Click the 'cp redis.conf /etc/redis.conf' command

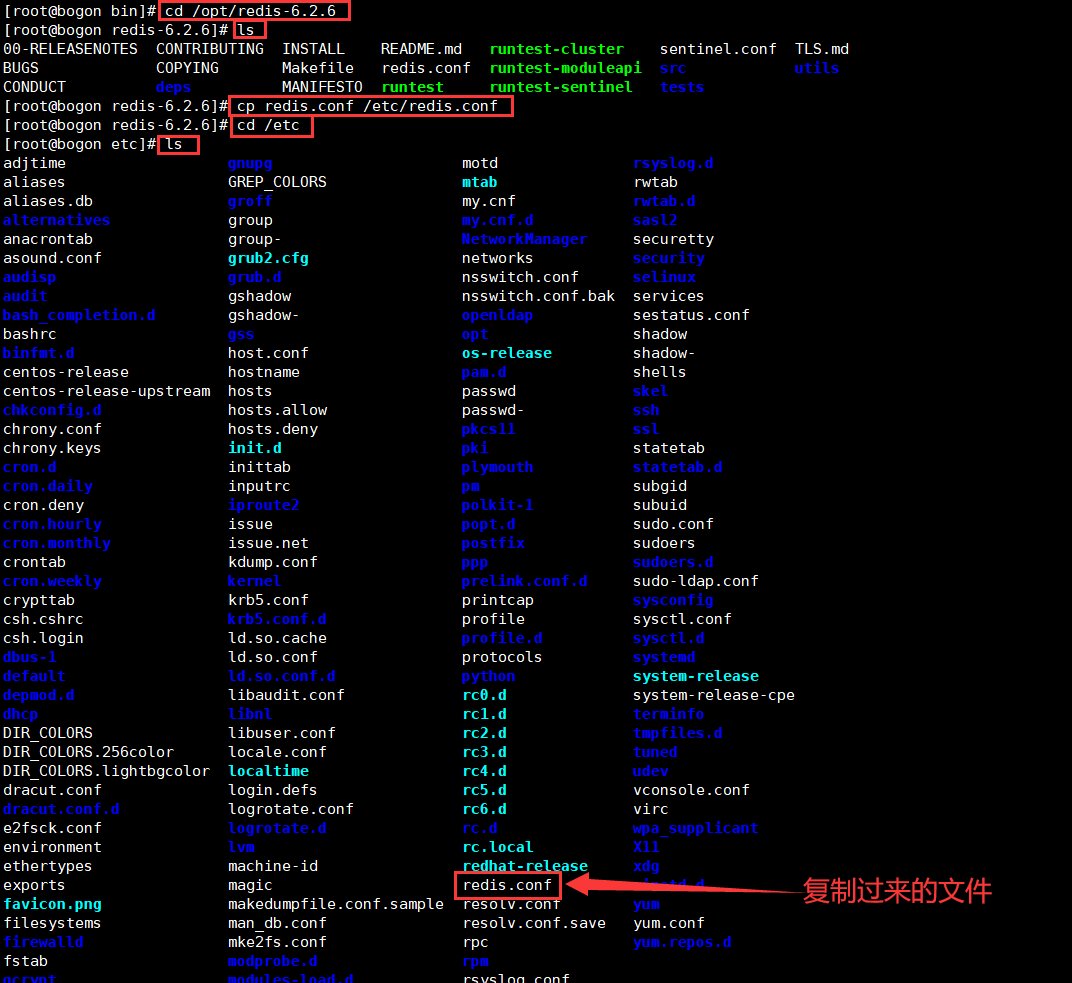point(367,106)
